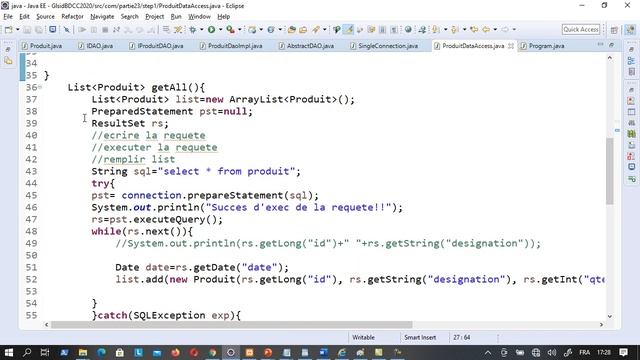640x360 pixels.
Task: Expand the Previous Annotation dropdown arrow
Action: pos(464,30)
